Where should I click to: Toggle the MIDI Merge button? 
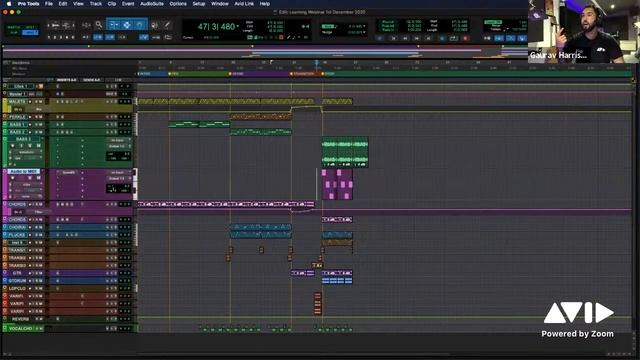tap(521, 38)
